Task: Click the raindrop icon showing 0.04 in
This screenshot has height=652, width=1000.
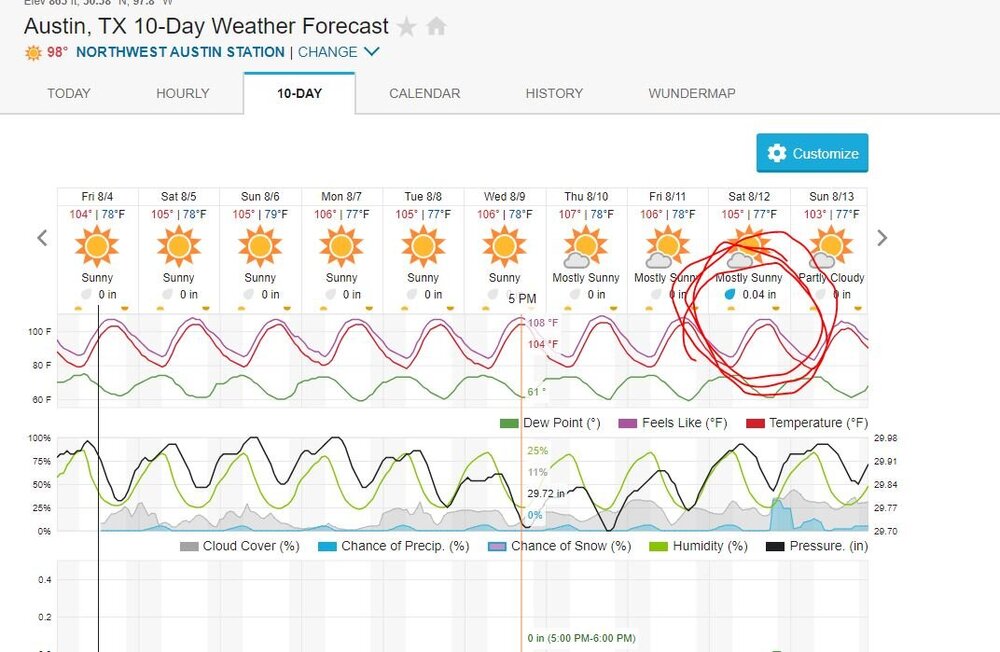Action: pos(730,295)
